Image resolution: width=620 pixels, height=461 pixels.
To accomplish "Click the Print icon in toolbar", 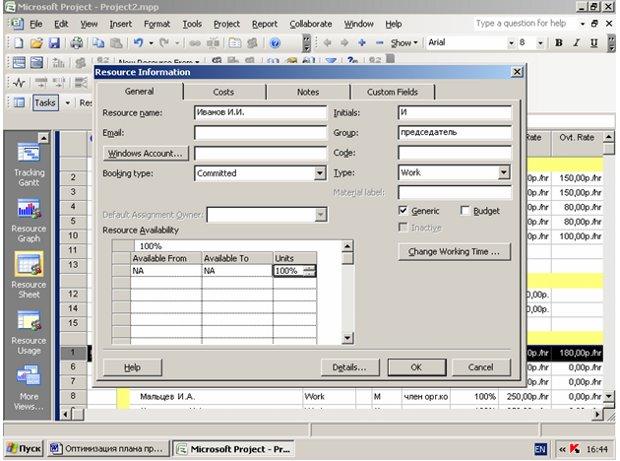I will click(76, 43).
